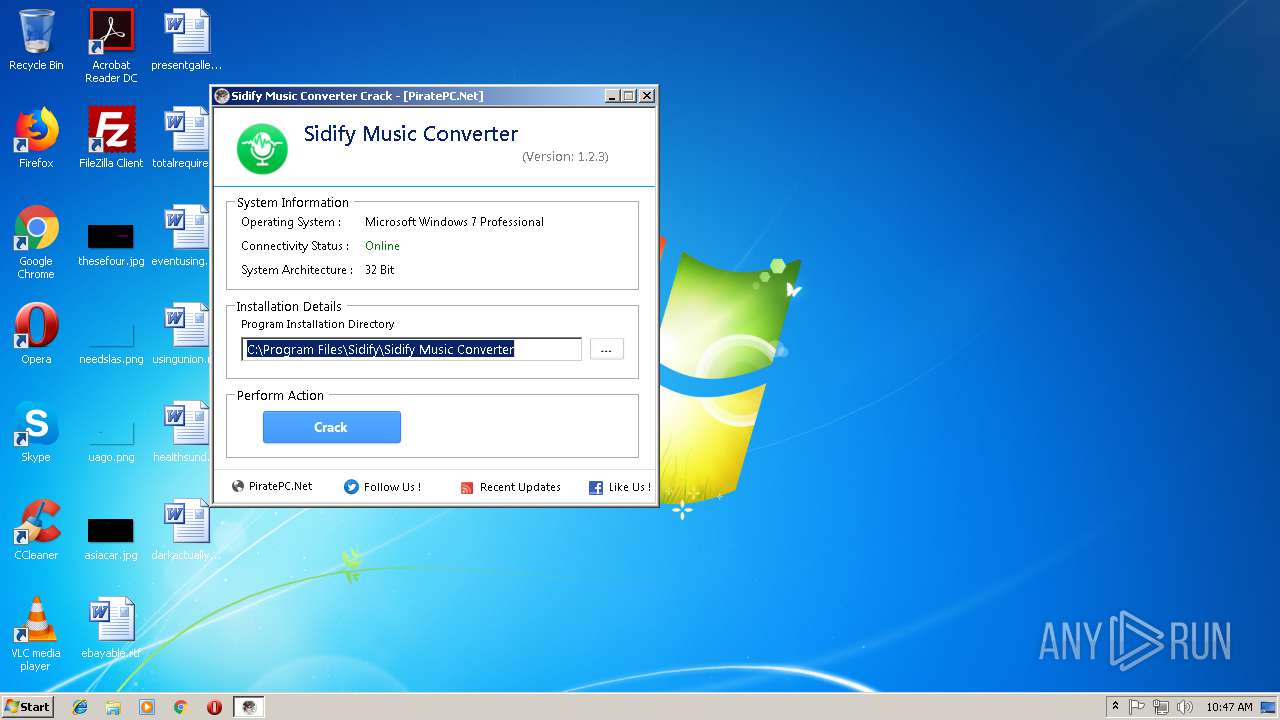This screenshot has width=1280, height=720.
Task: Open Google Chrome from the taskbar
Action: (181, 707)
